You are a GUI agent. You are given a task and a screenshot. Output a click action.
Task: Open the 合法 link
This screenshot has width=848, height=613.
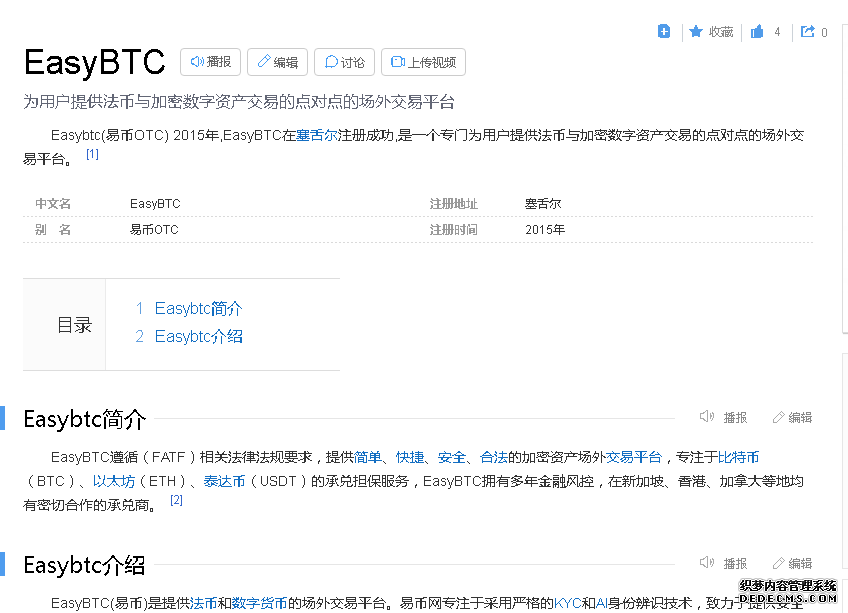[494, 458]
